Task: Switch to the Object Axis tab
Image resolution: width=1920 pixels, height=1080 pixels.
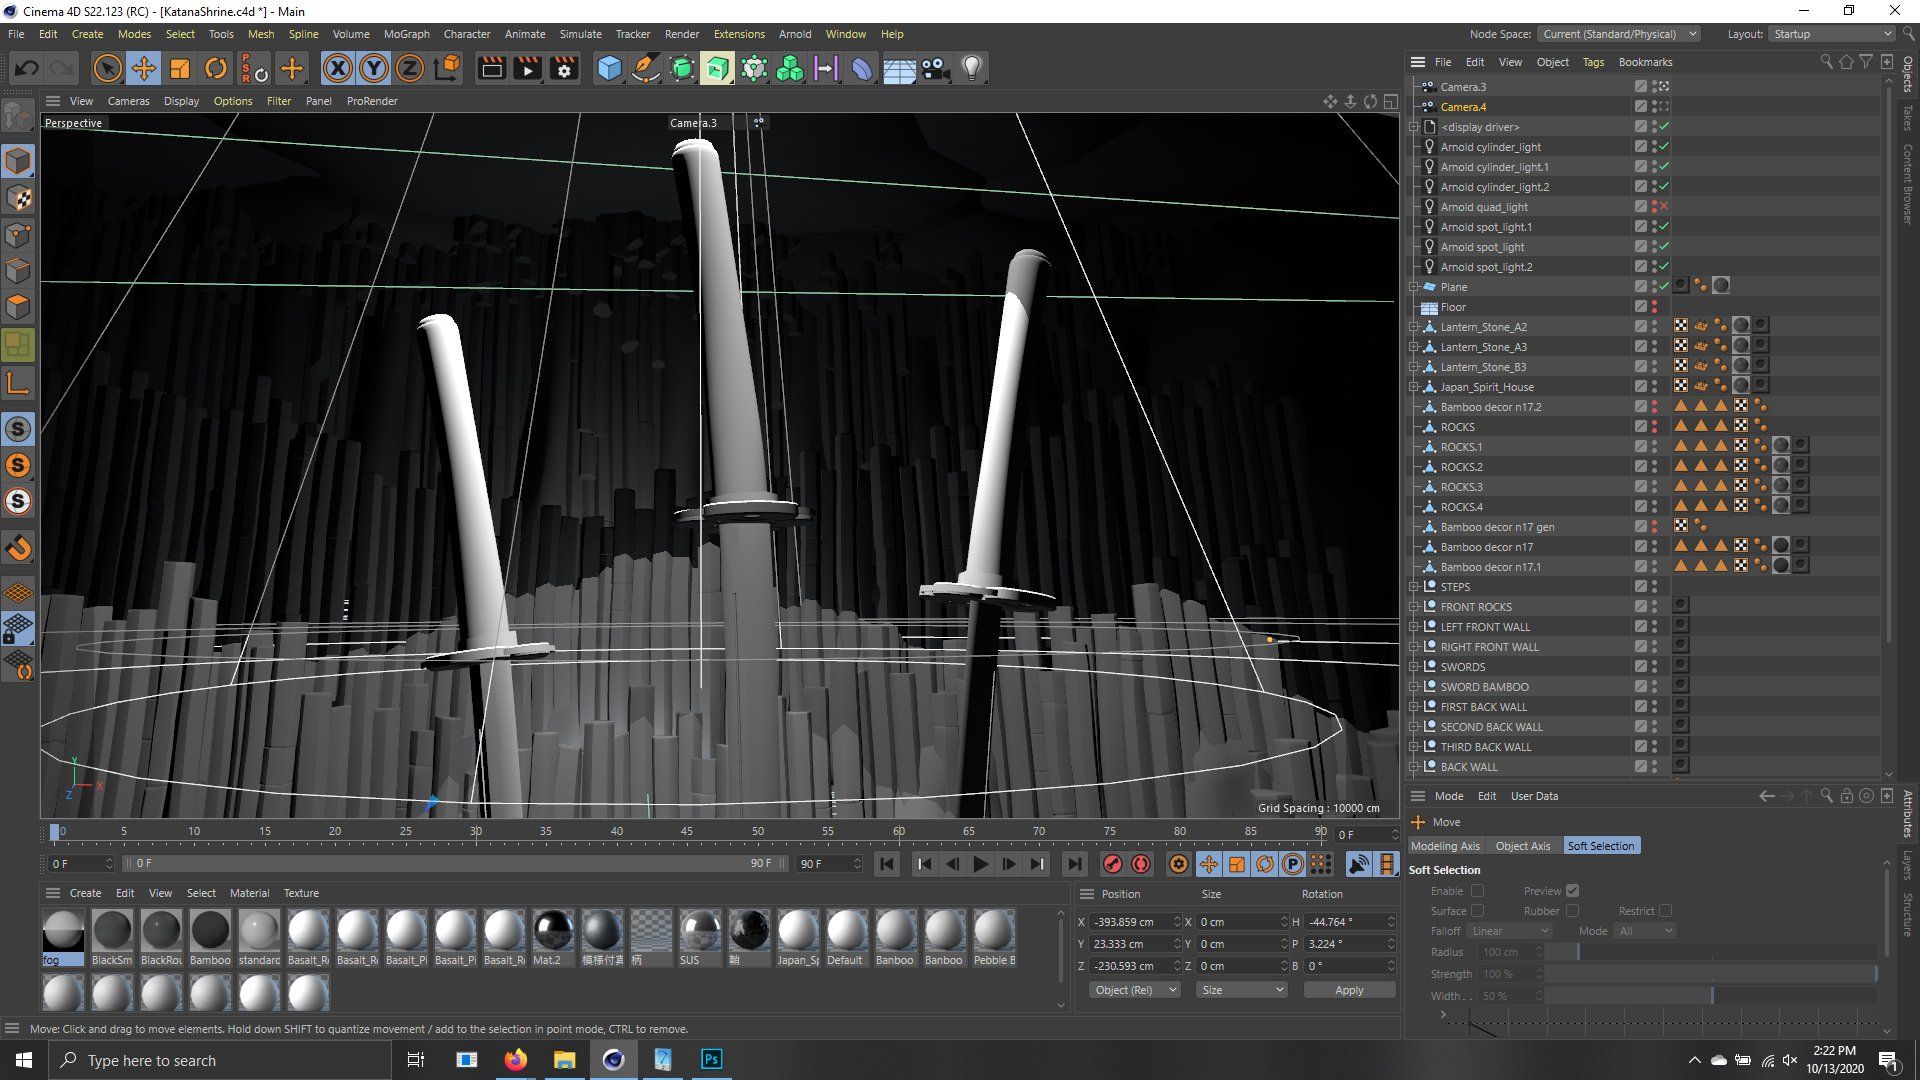Action: [1522, 846]
